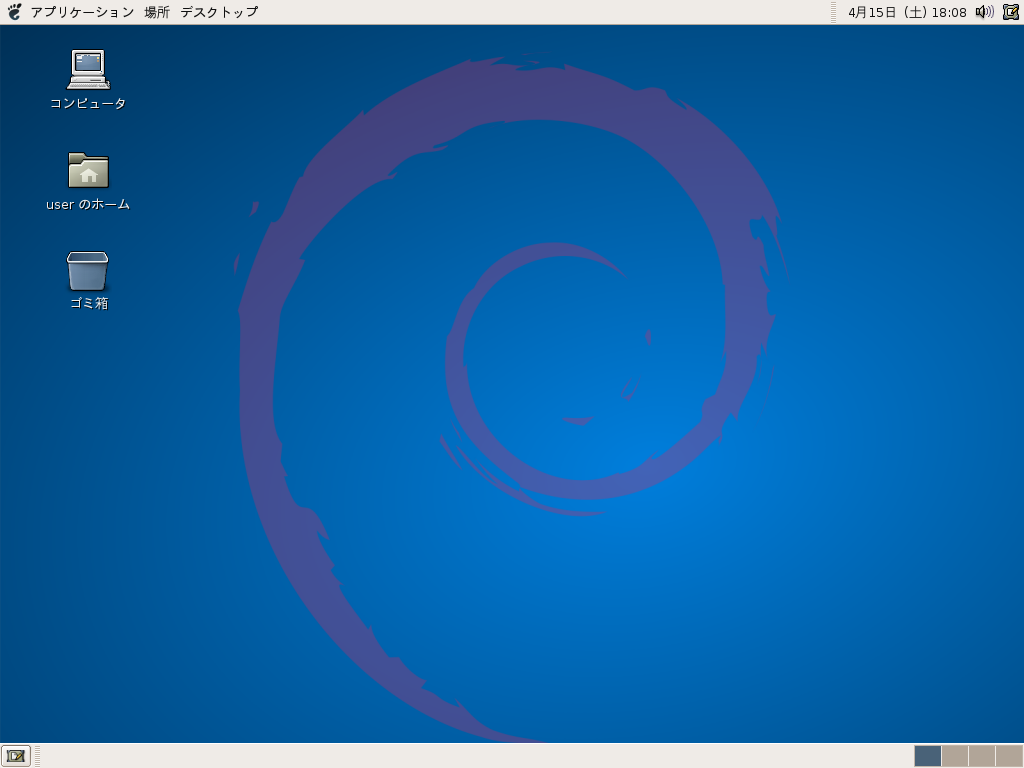Select the user のホーム folder icon
This screenshot has width=1024, height=768.
tap(88, 170)
